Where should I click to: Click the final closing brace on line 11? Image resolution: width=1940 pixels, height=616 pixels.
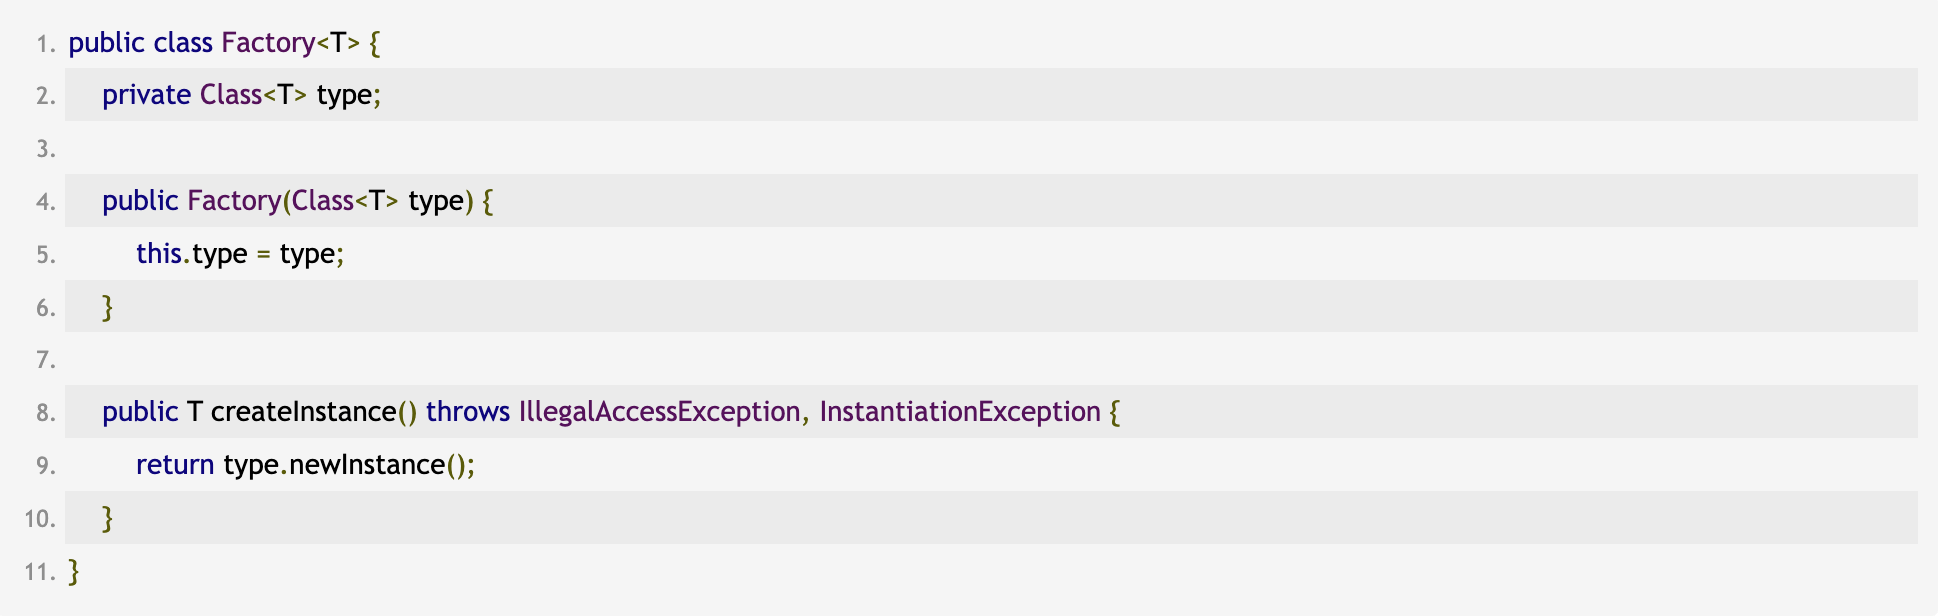click(74, 572)
